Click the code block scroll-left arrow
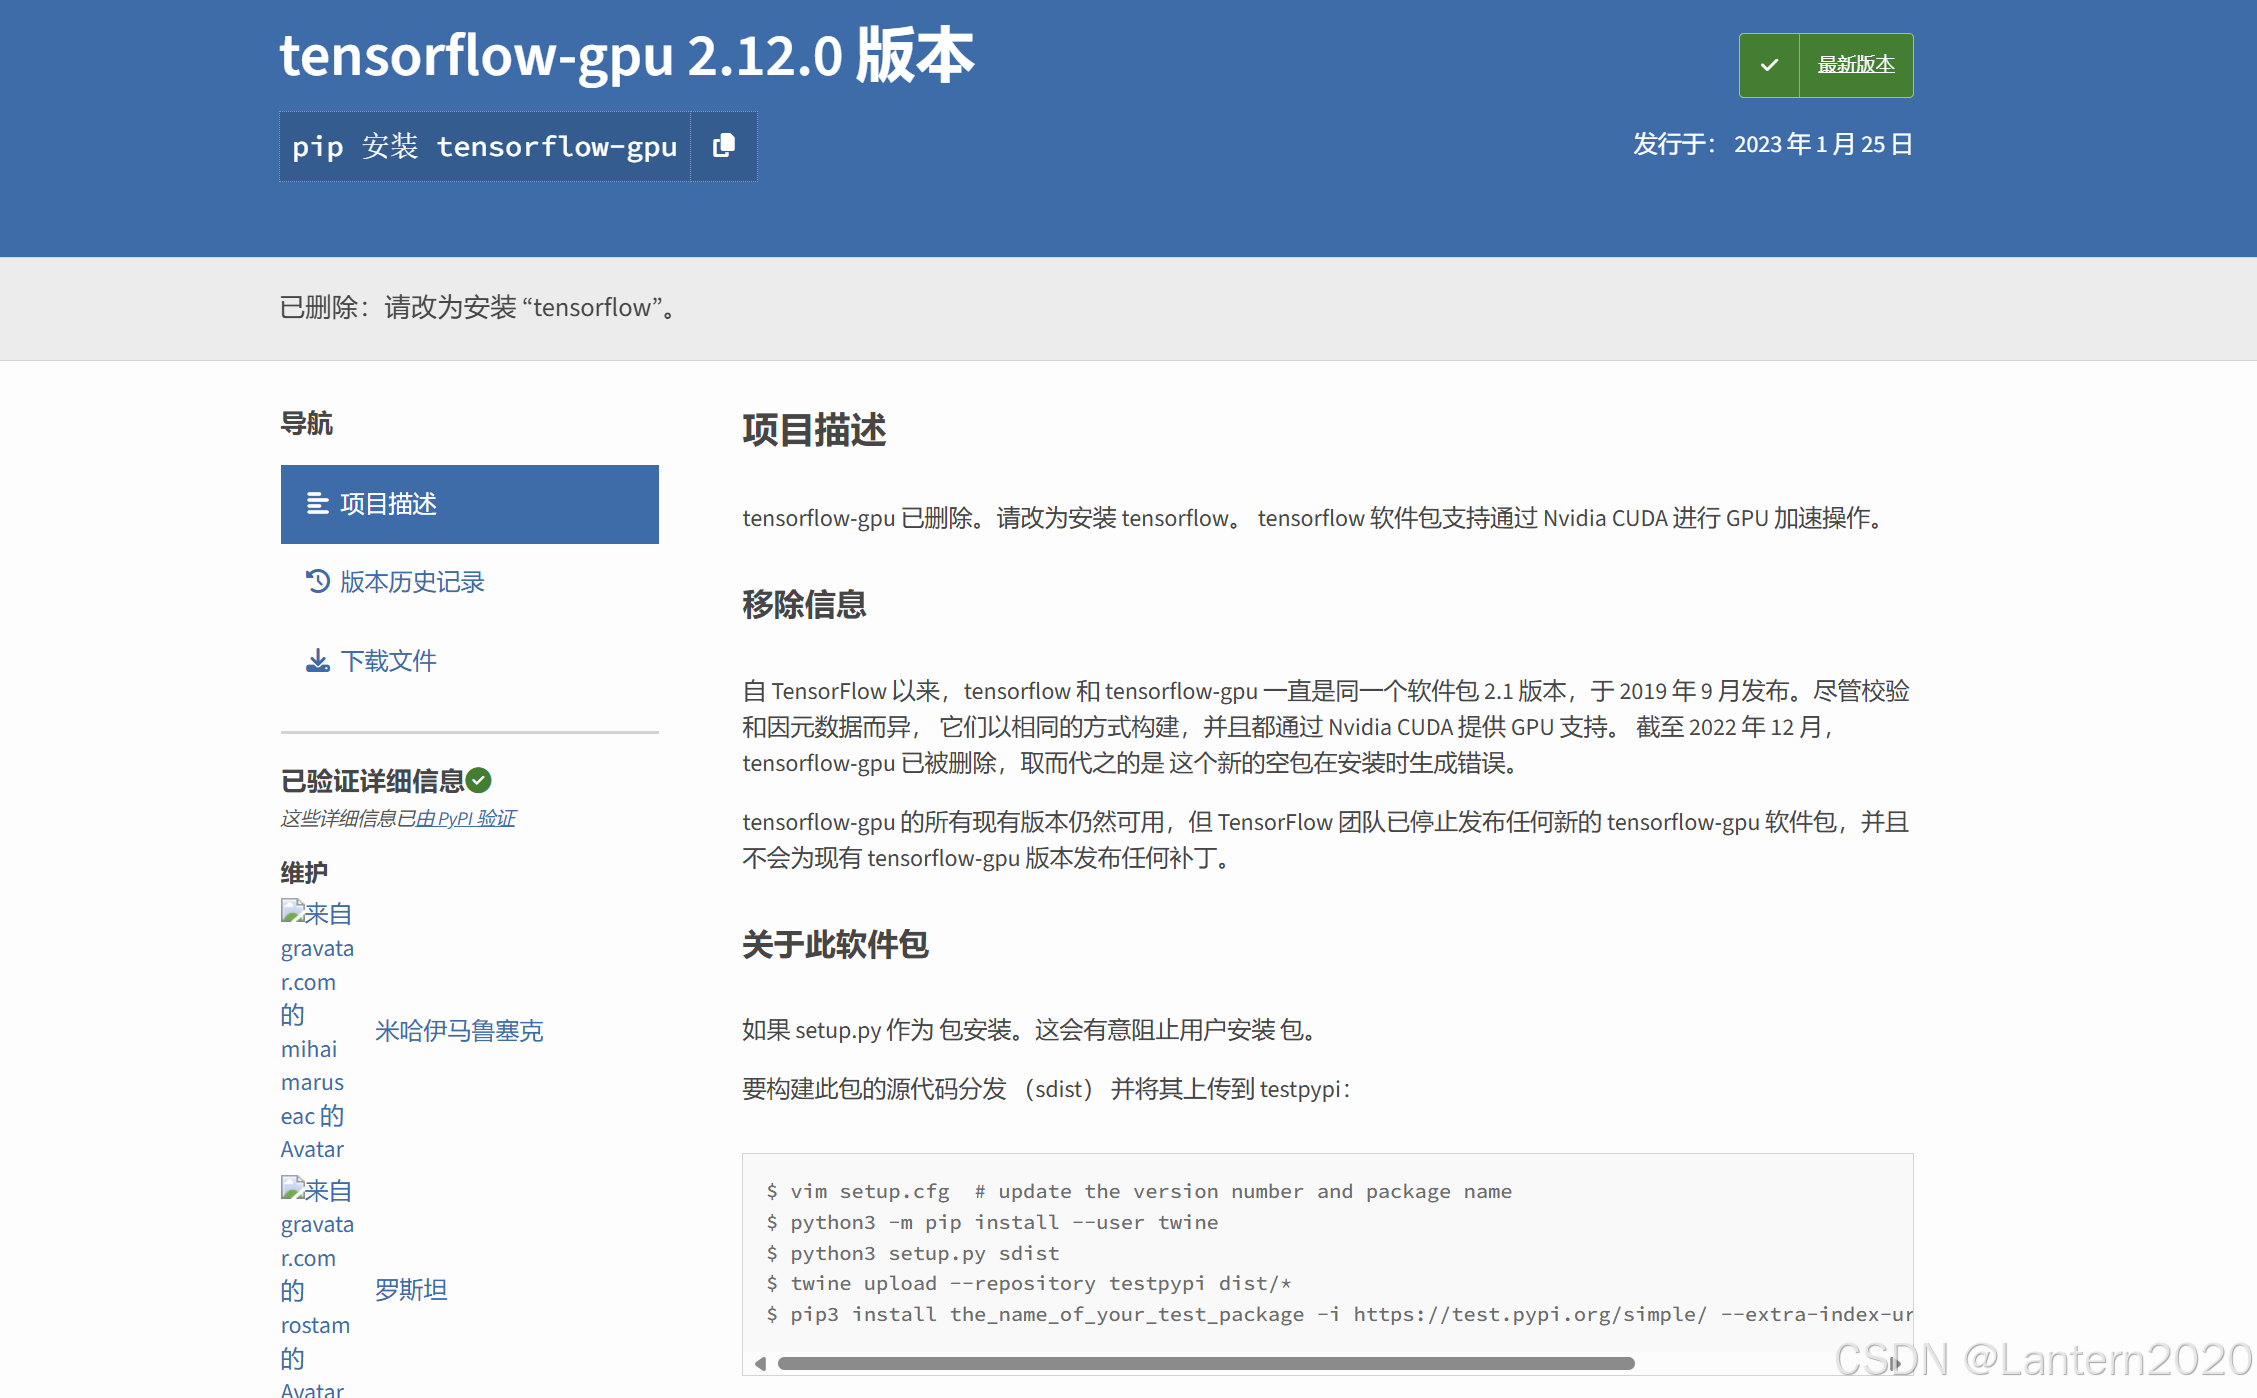2257x1398 pixels. point(760,1363)
